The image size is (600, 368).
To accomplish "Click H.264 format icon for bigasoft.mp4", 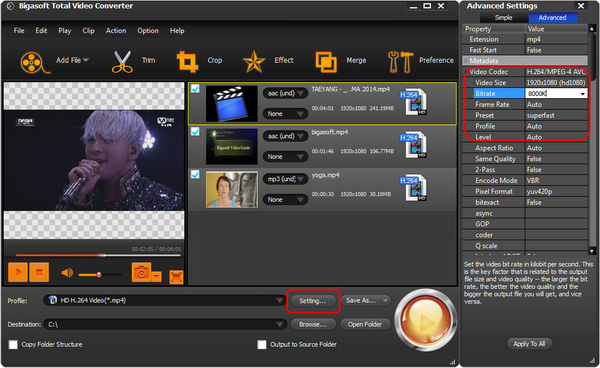I will [413, 145].
